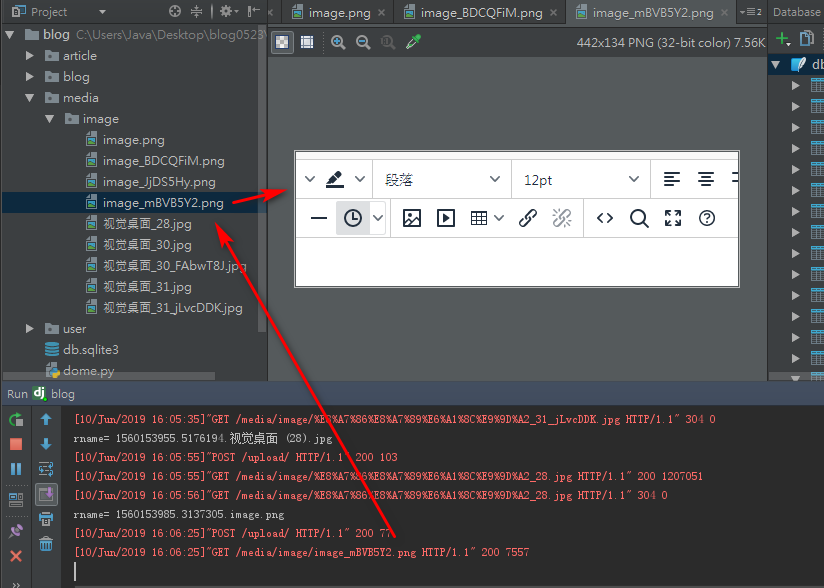Toggle the checkered transparency background
The width and height of the screenshot is (824, 588).
point(283,42)
